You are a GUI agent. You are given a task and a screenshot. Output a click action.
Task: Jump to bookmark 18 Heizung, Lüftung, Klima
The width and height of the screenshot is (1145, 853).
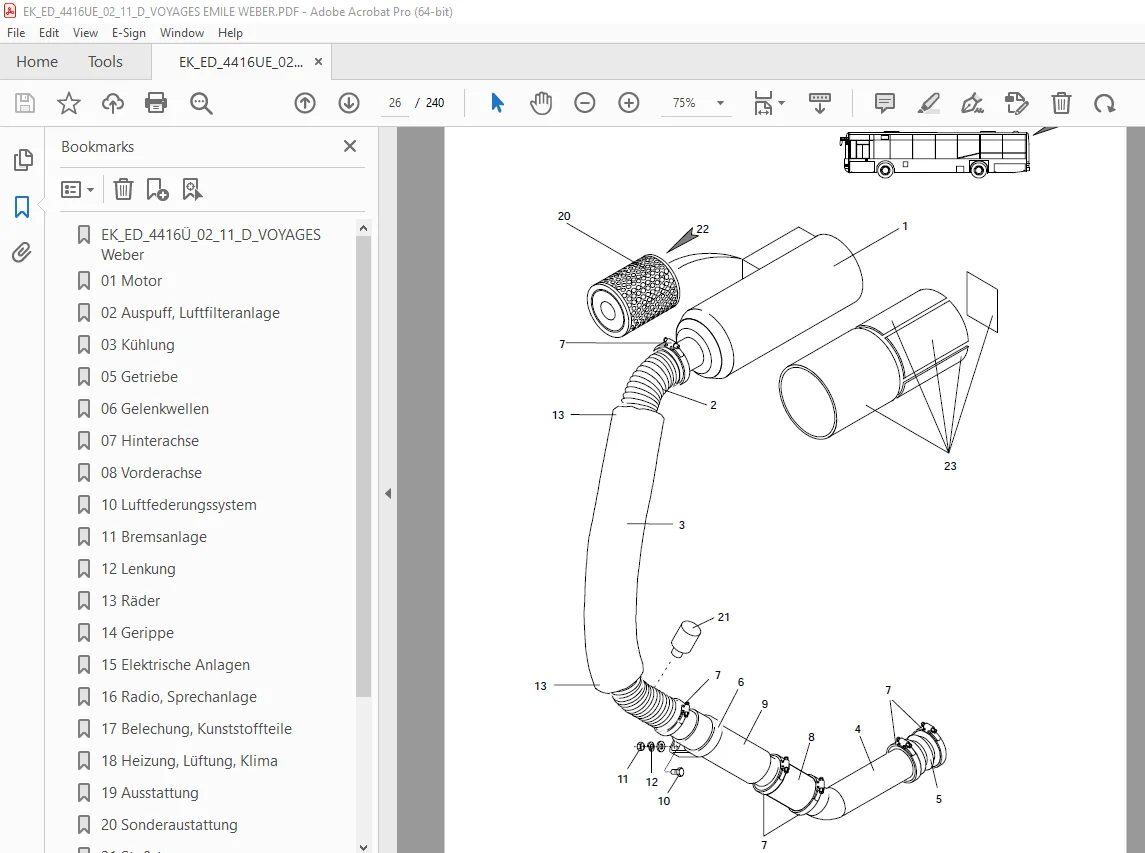(x=189, y=762)
